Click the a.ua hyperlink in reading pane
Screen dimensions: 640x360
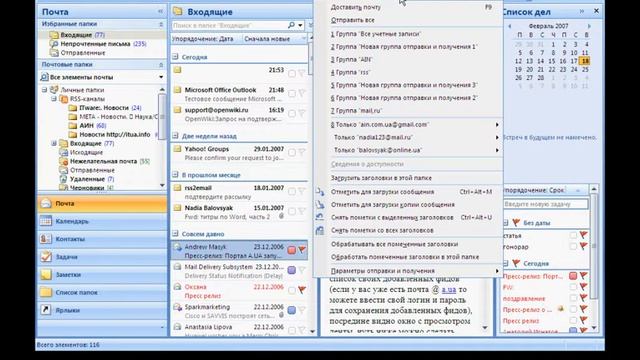449,289
